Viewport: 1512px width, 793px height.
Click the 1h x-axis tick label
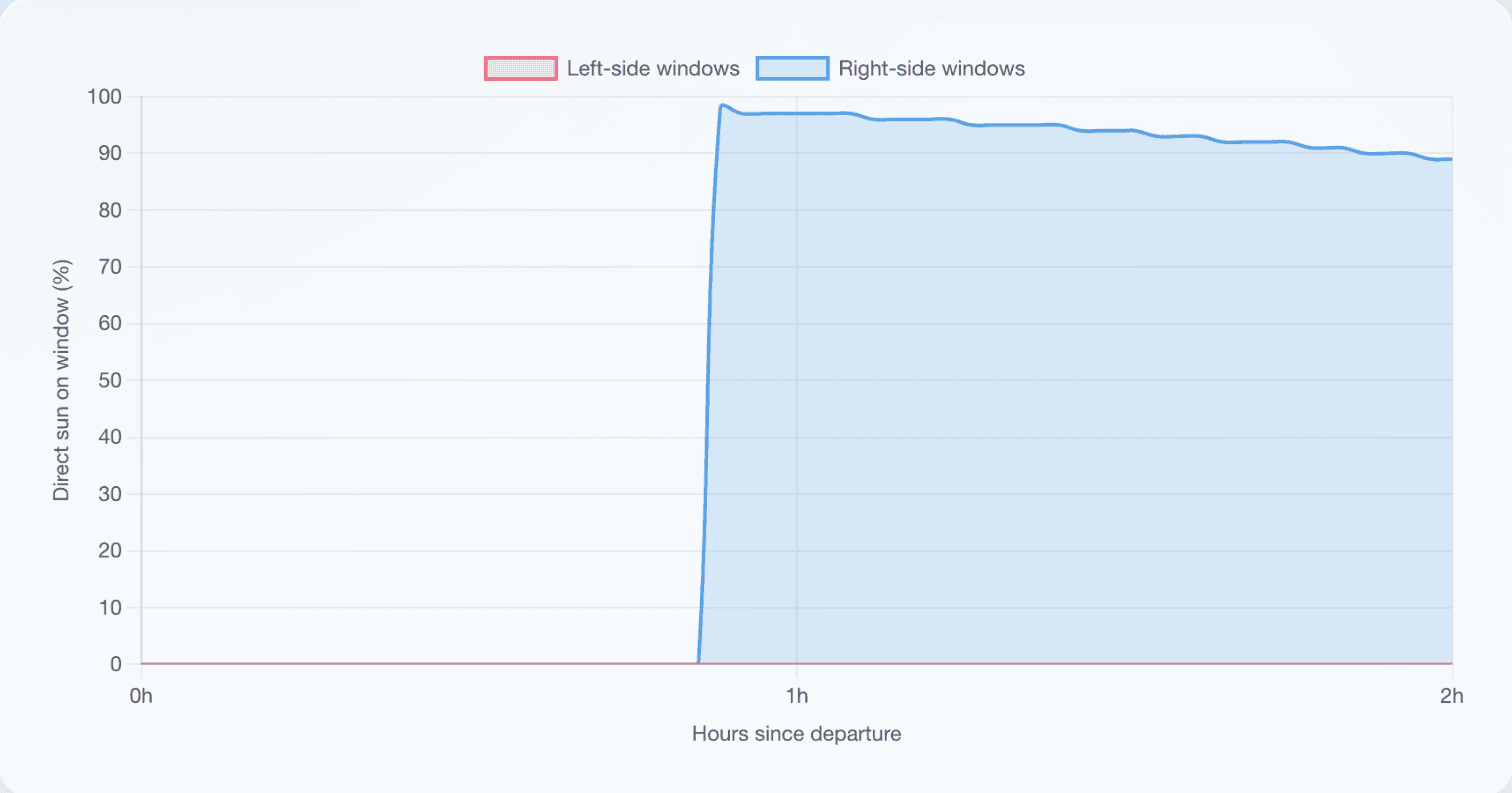click(796, 696)
